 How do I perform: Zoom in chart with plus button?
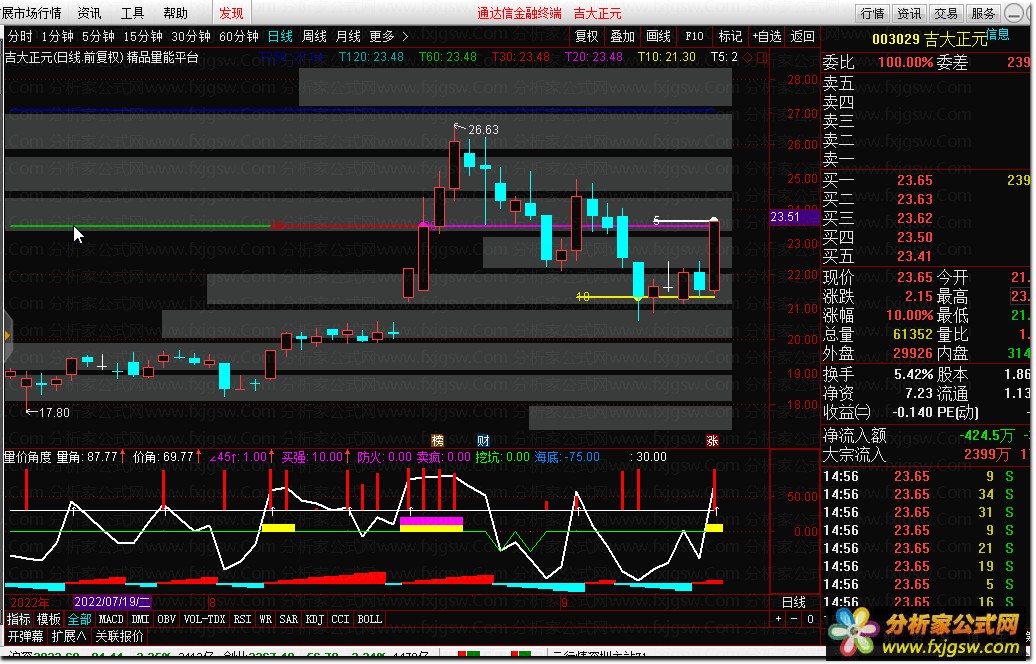point(778,619)
